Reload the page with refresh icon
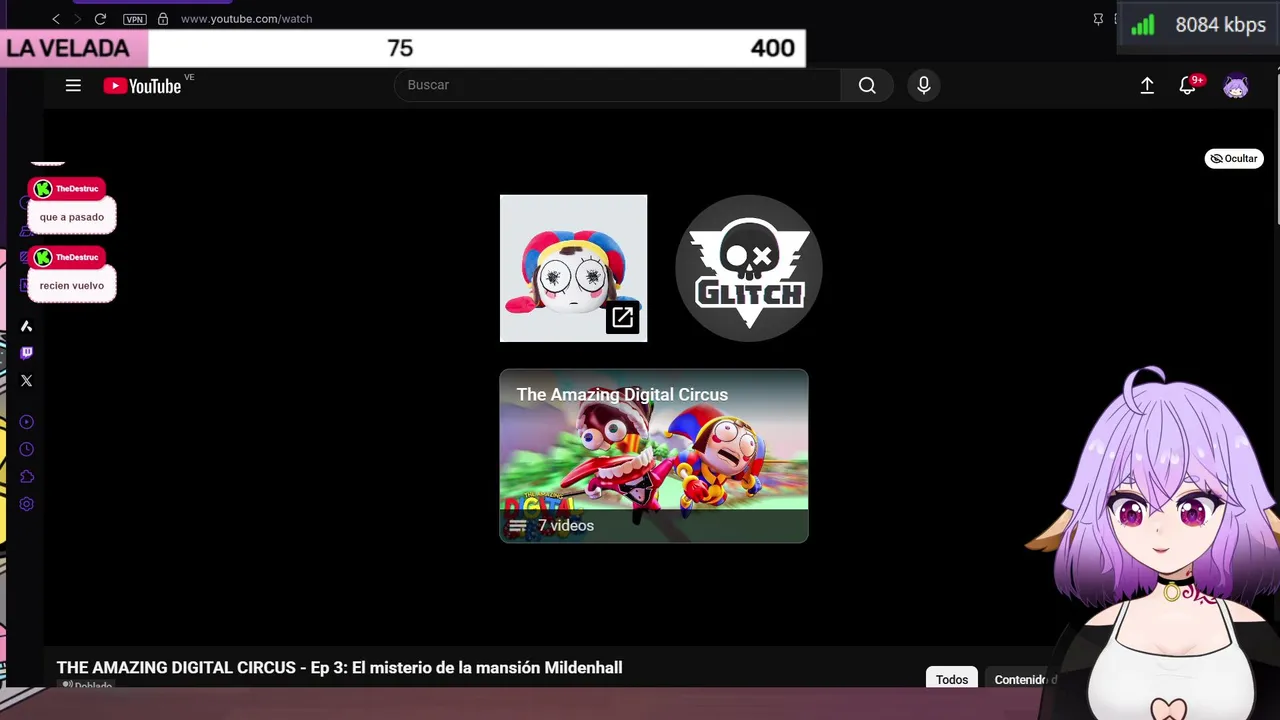This screenshot has height=720, width=1280. click(100, 19)
